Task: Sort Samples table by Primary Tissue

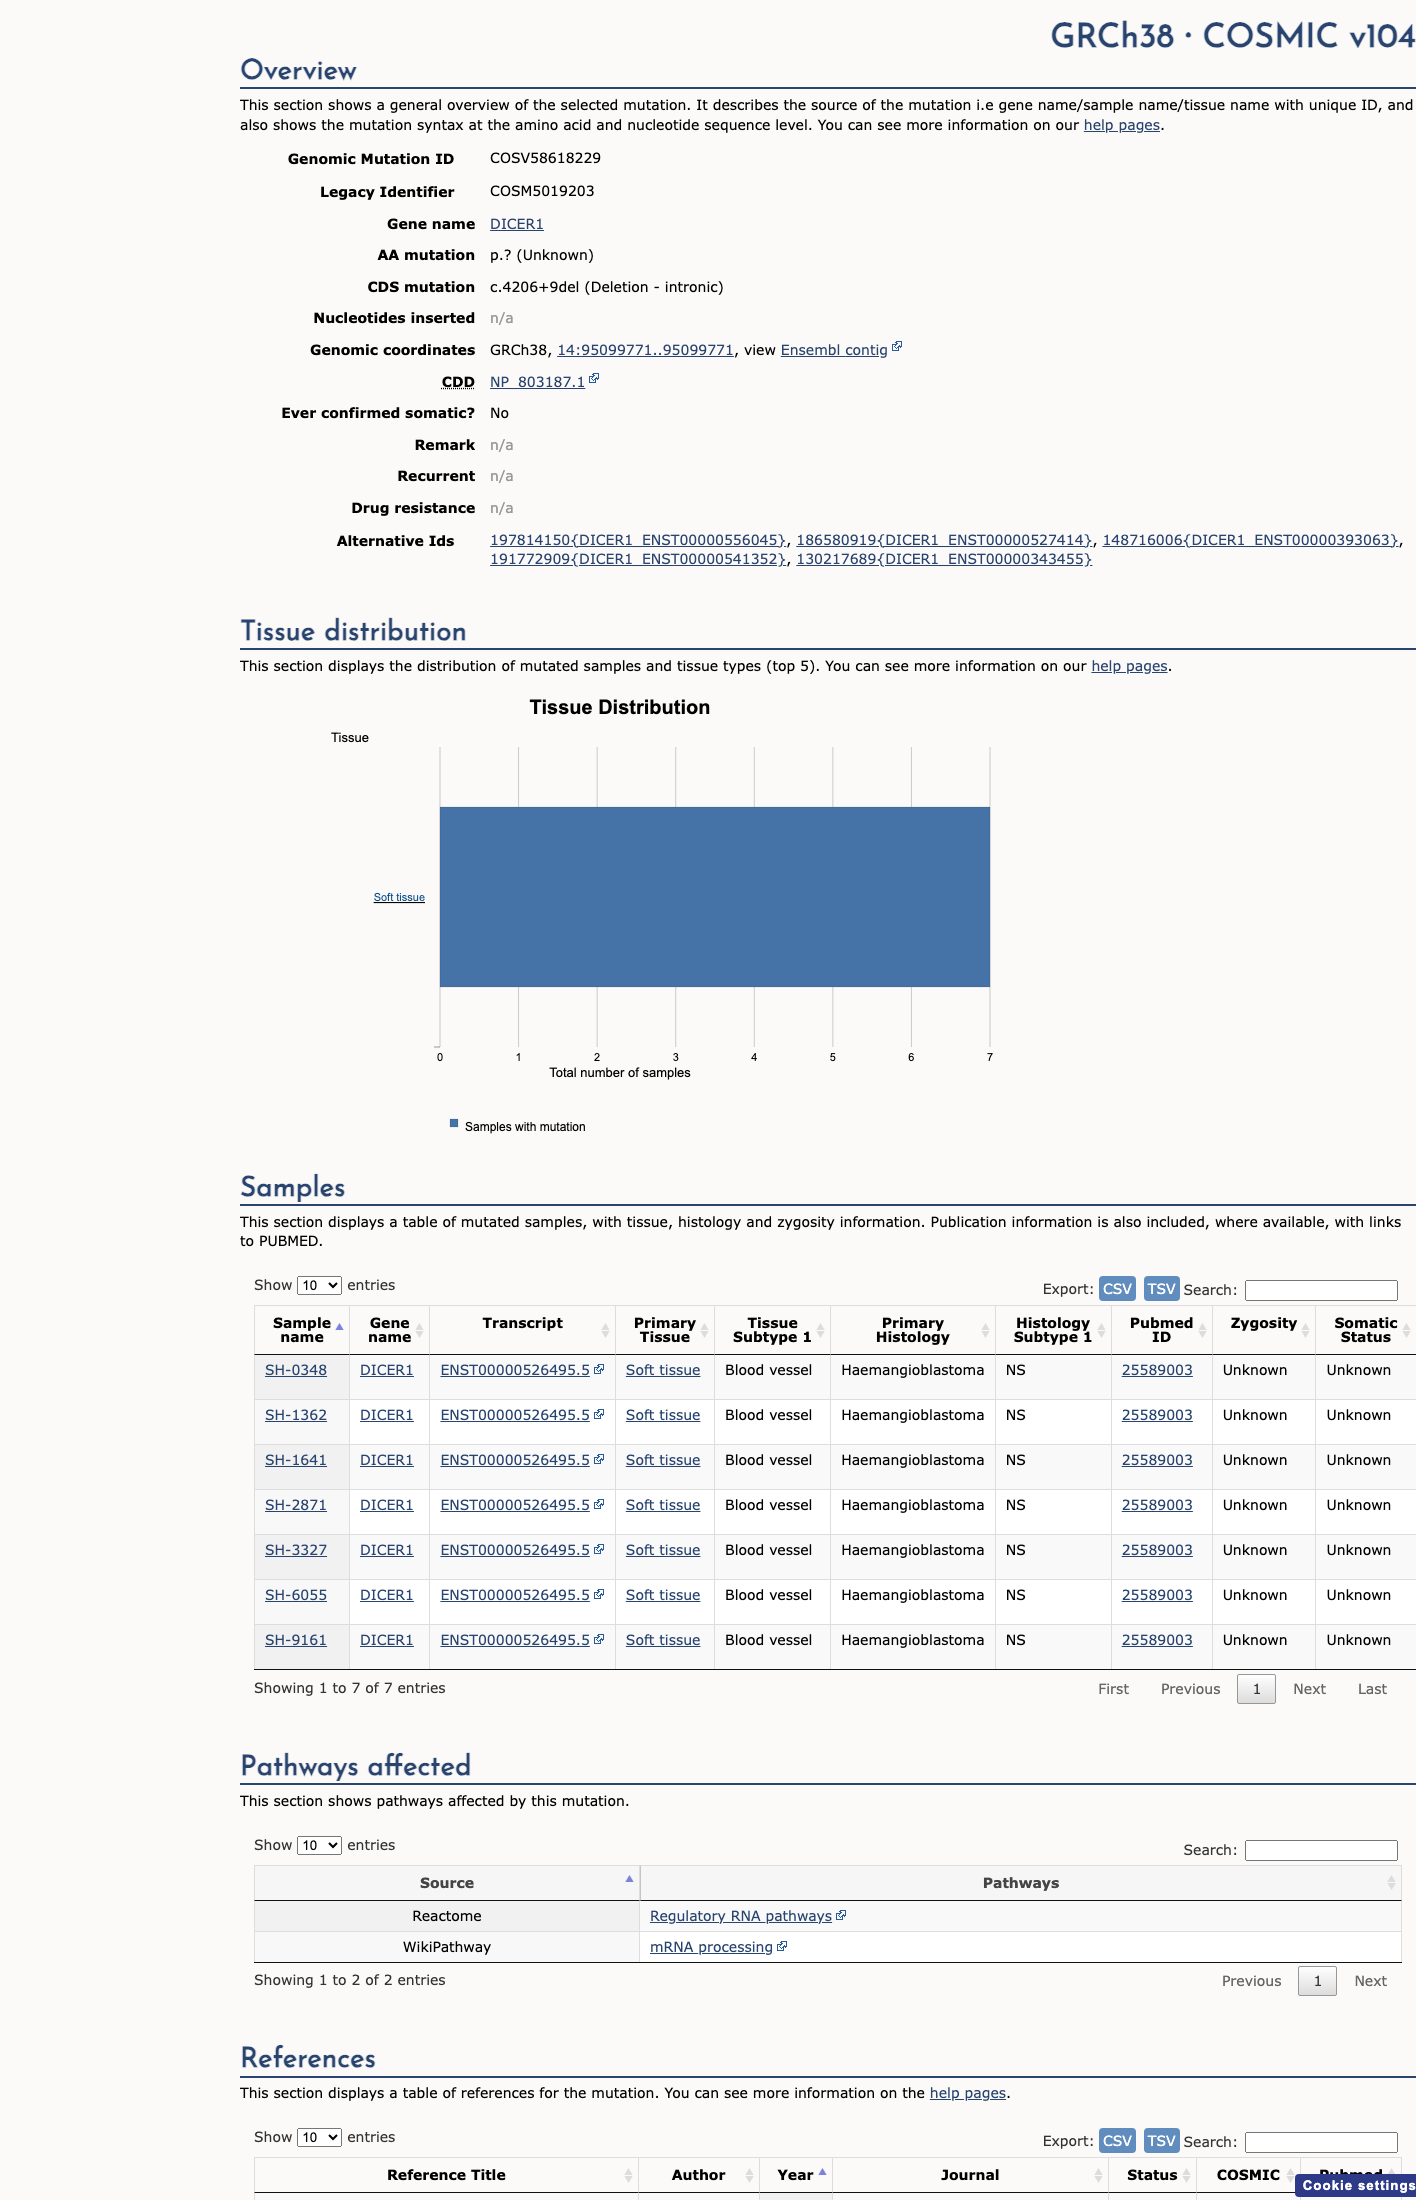Action: click(x=664, y=1330)
